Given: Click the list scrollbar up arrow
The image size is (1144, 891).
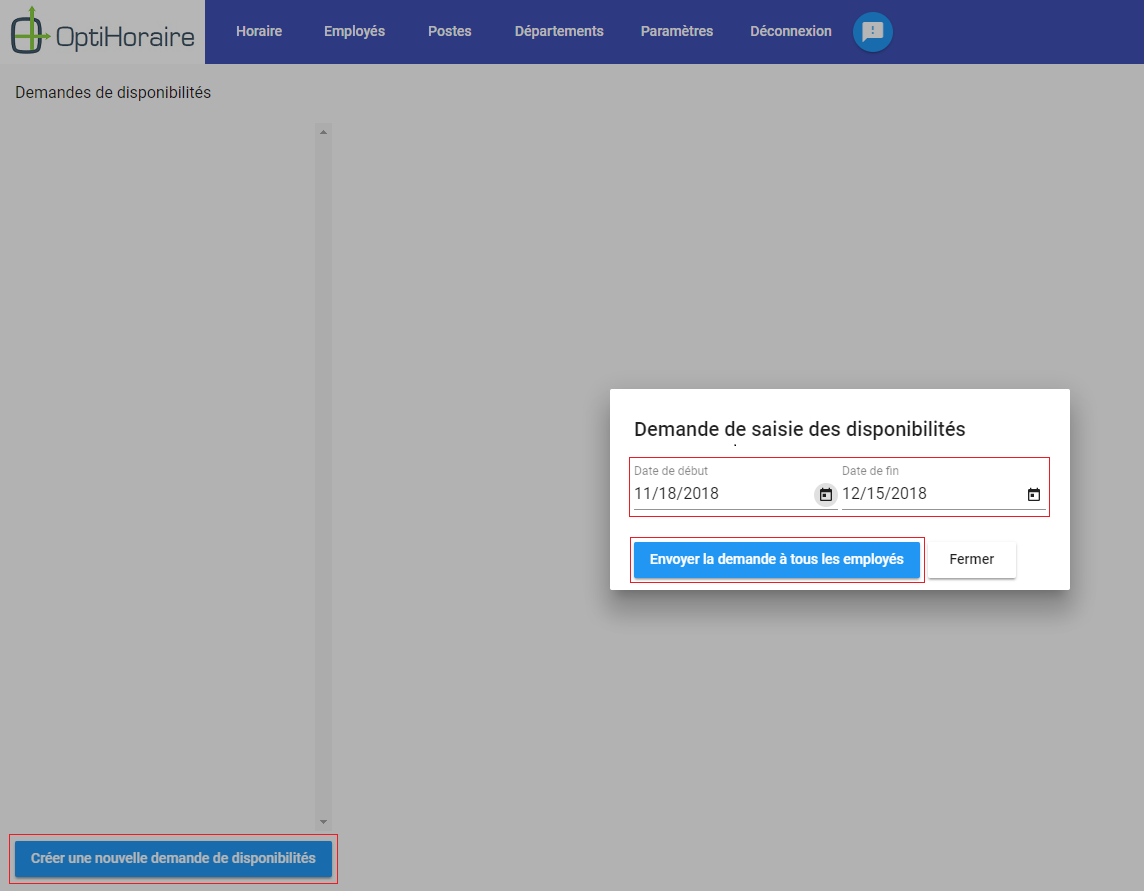Looking at the screenshot, I should pos(323,132).
